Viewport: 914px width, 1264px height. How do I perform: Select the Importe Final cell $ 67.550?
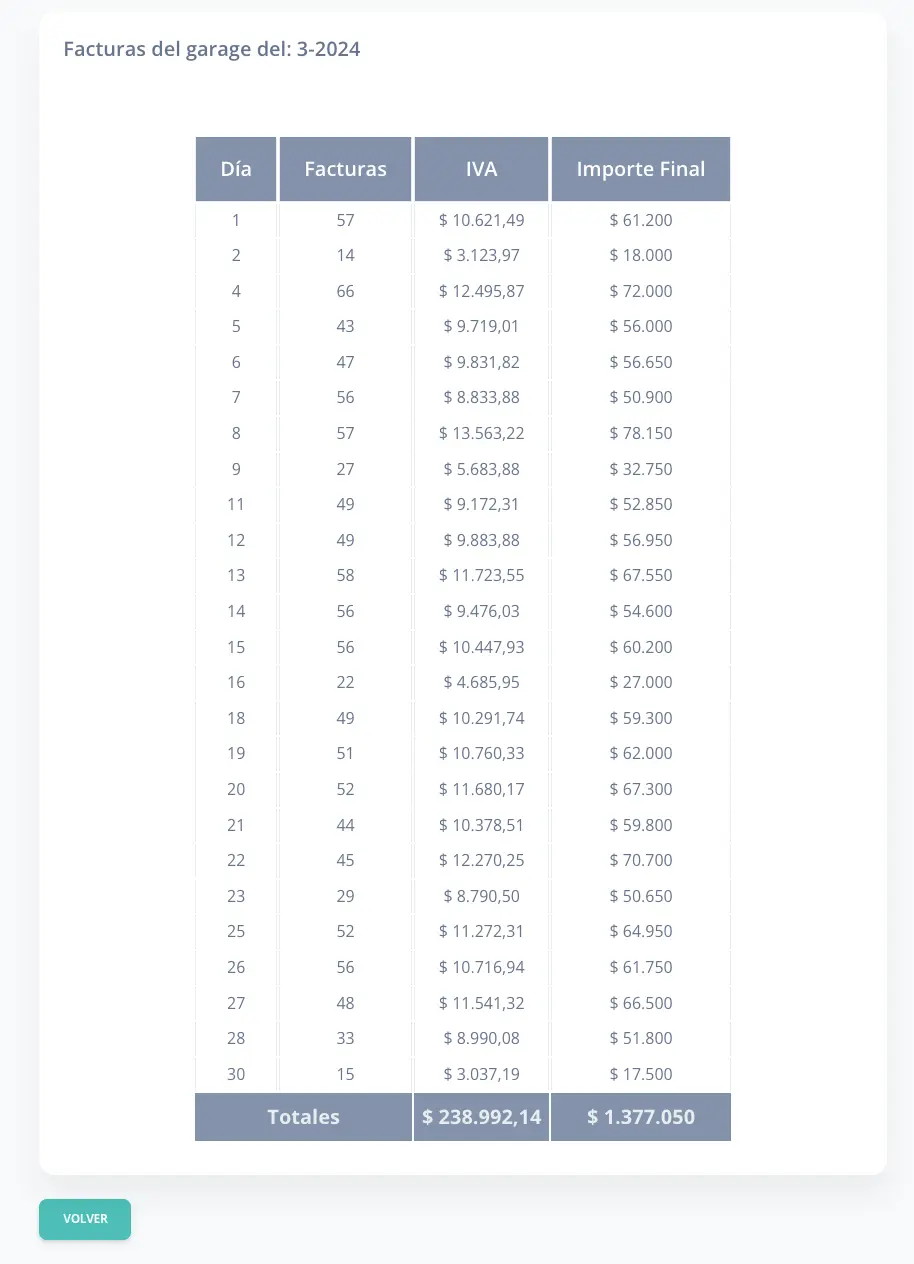pos(641,575)
